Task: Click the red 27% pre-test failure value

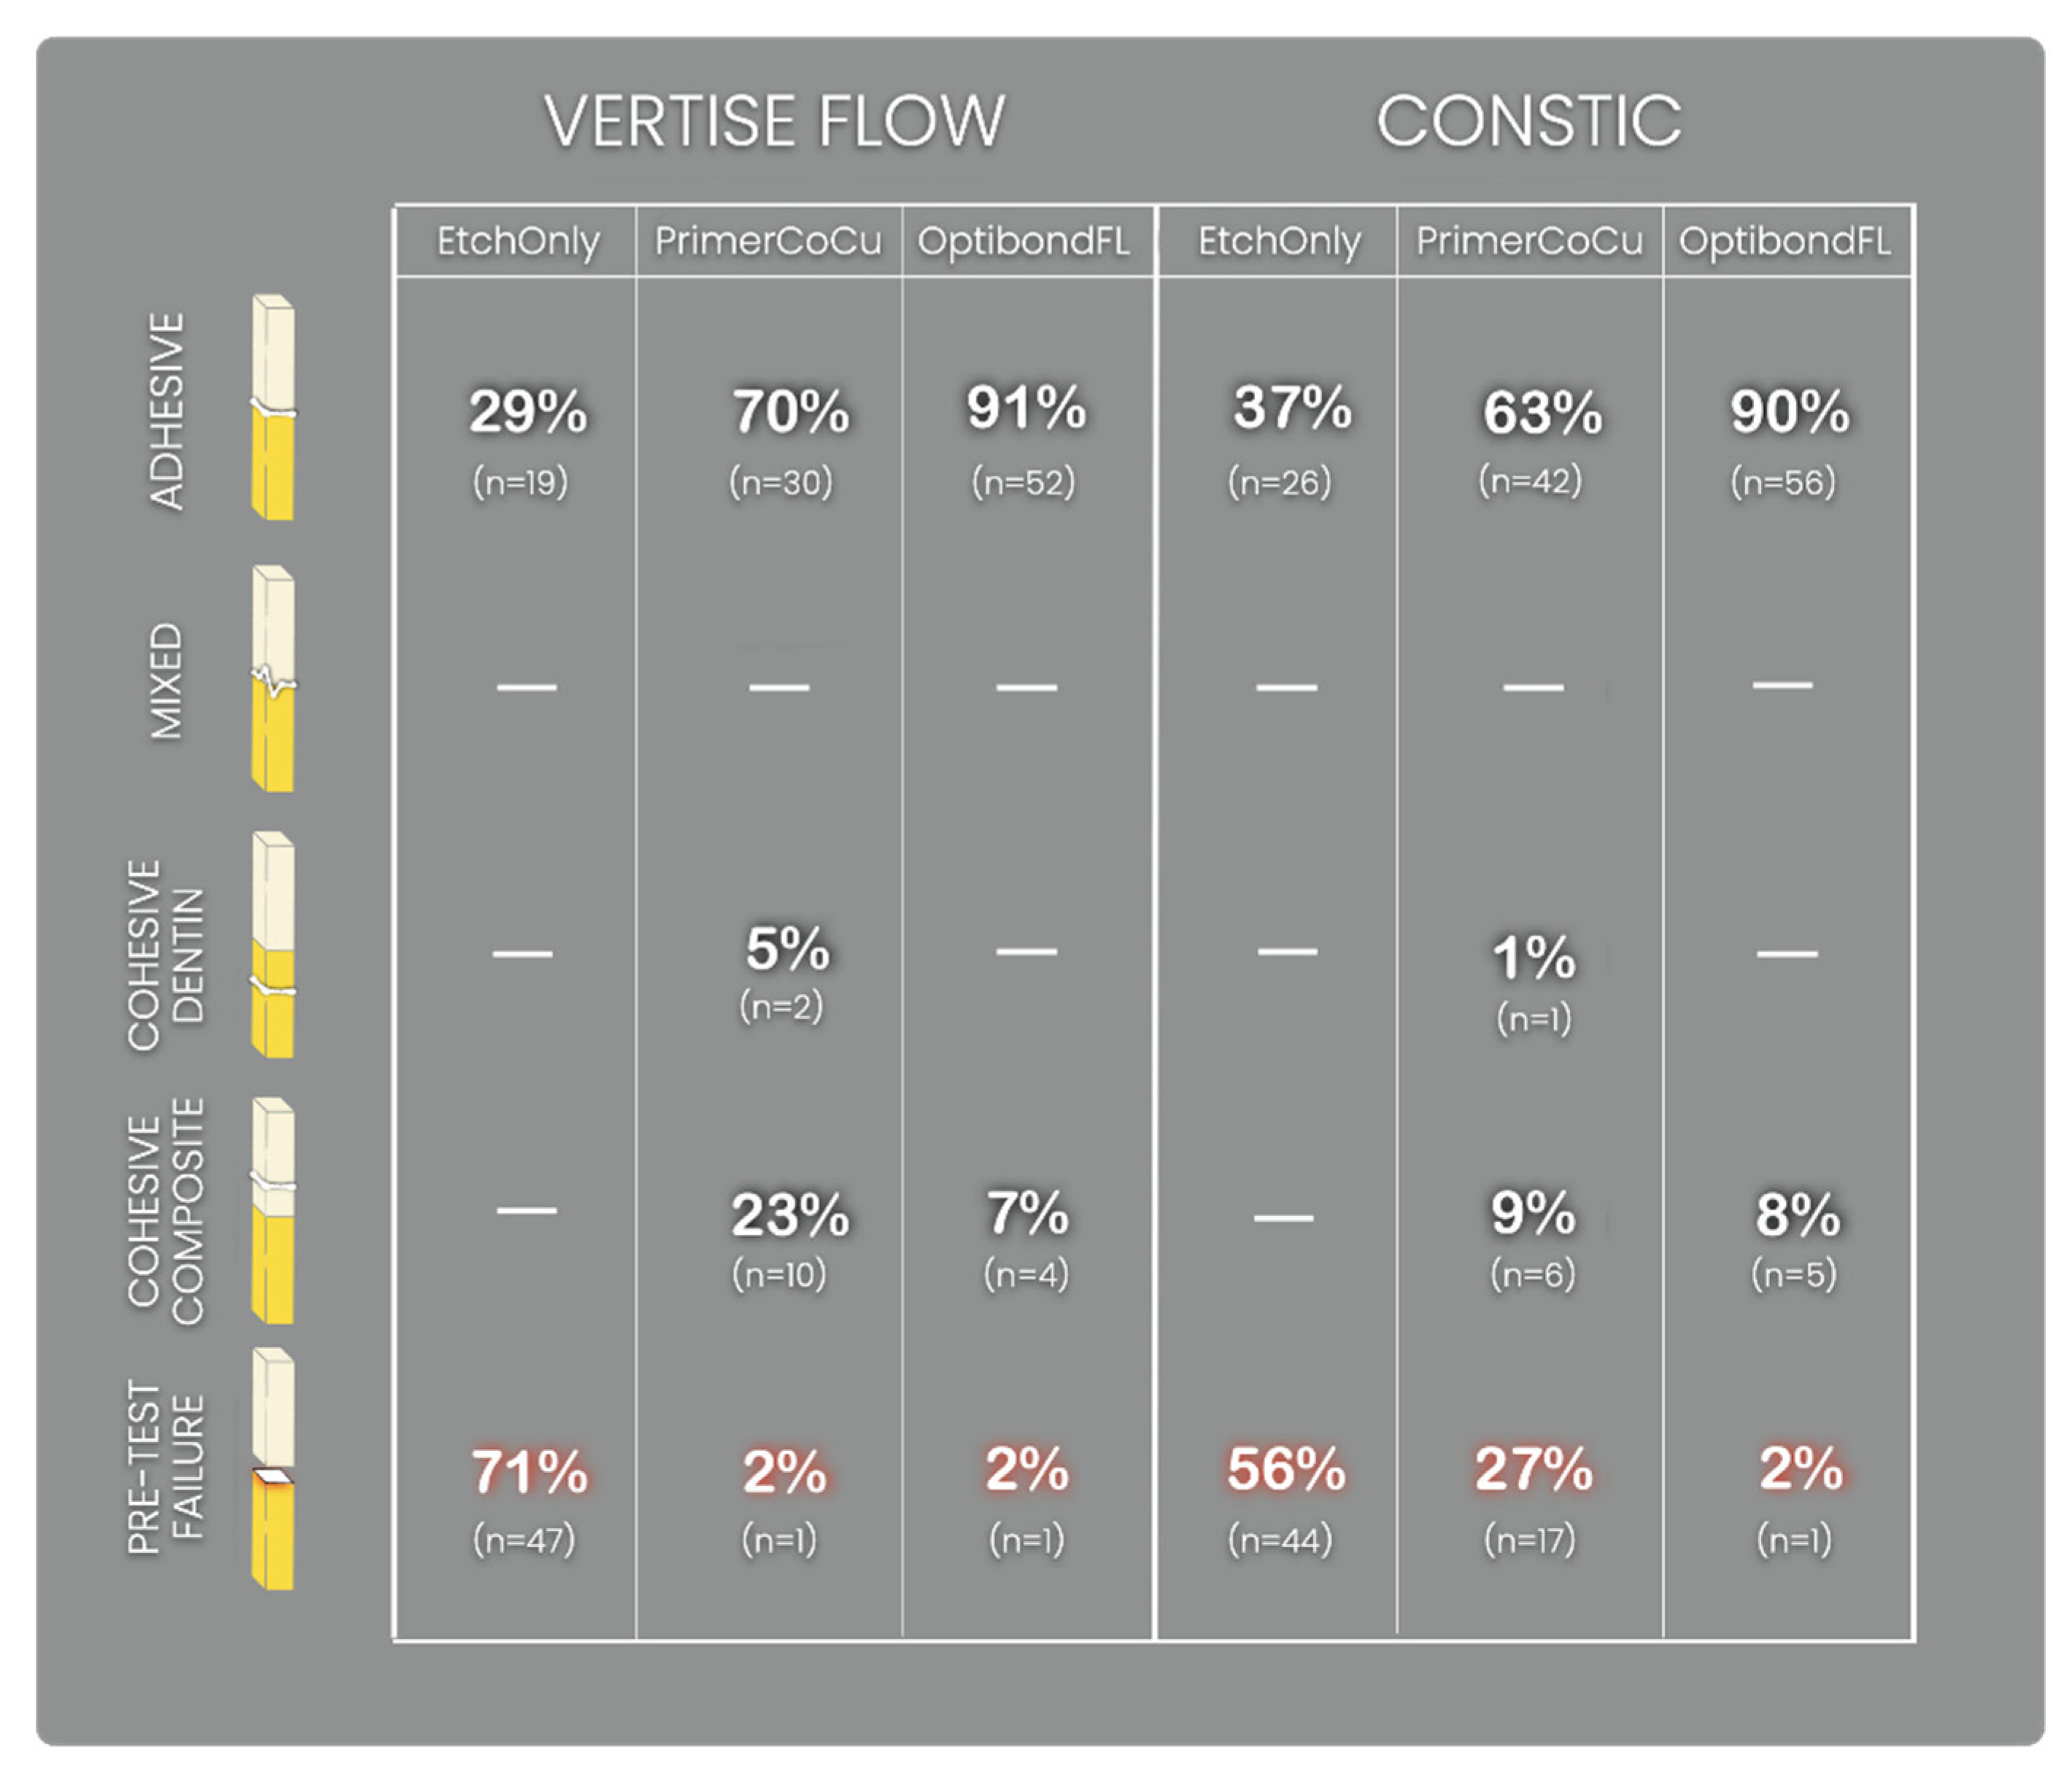Action: tap(1533, 1469)
